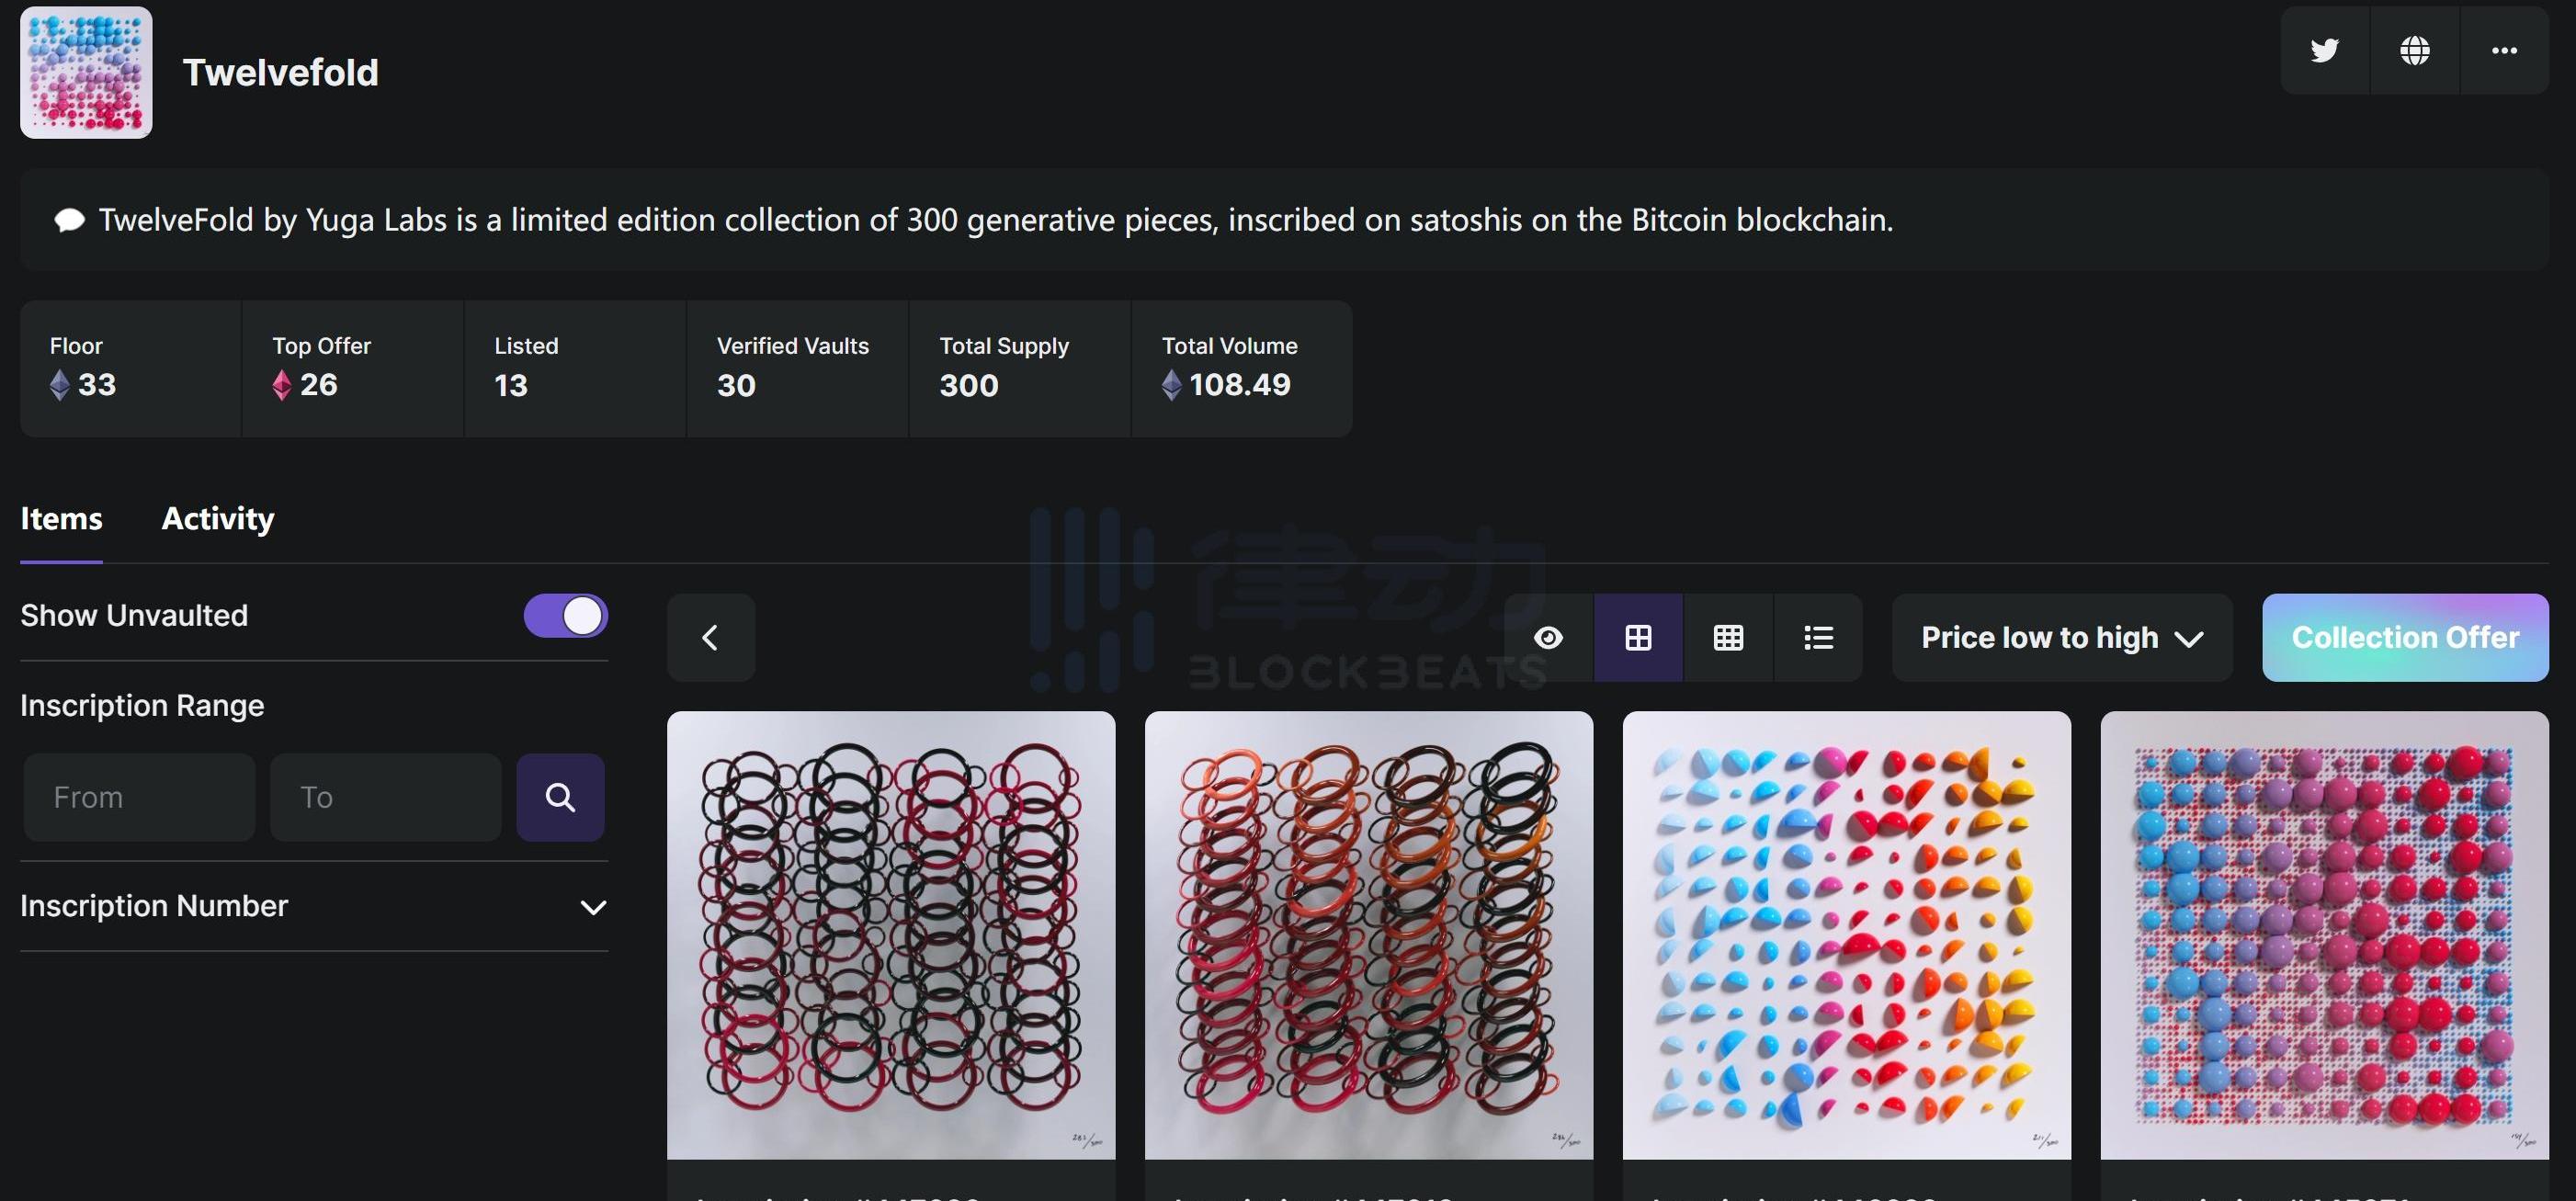Open the Twitter bird link
Image resolution: width=2576 pixels, height=1201 pixels.
pyautogui.click(x=2324, y=50)
